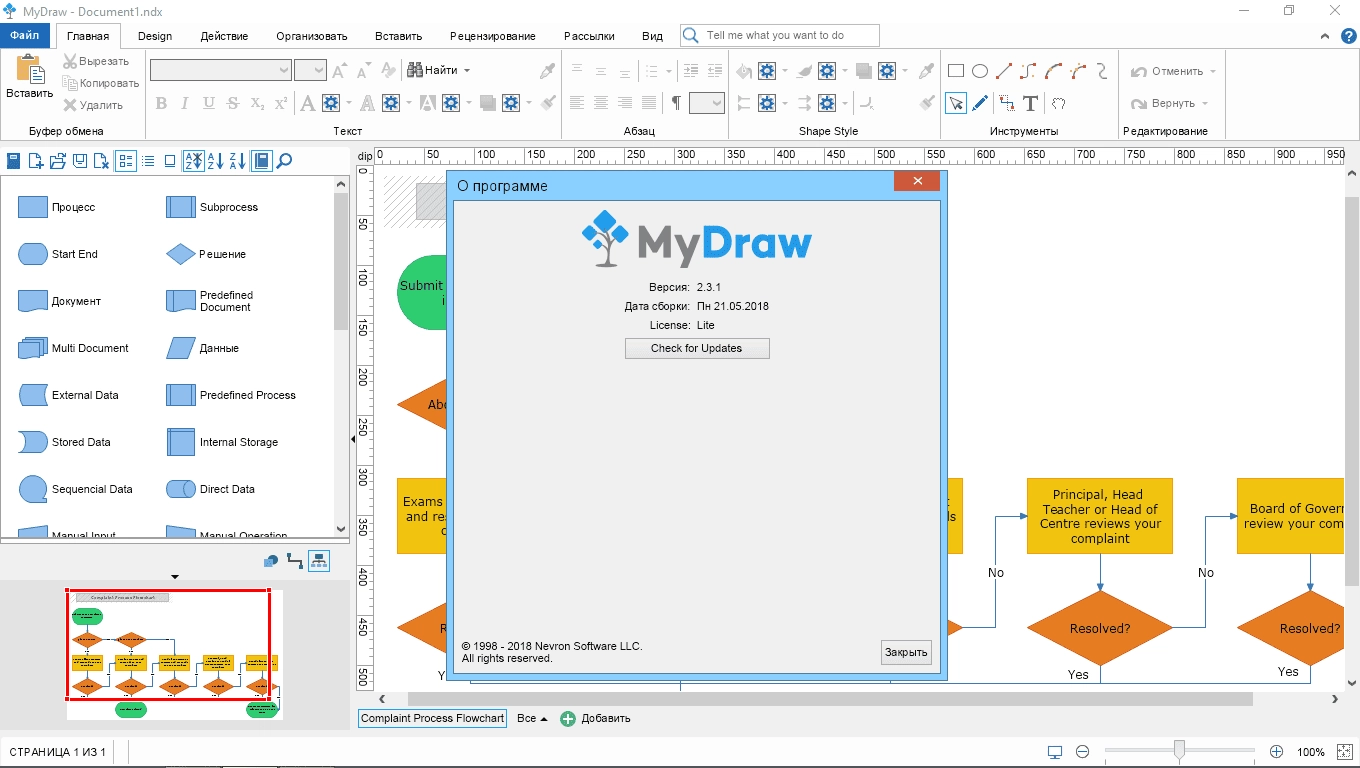Screen dimensions: 1360x768
Task: Switch to the Вставить ribbon tab
Action: [x=399, y=36]
